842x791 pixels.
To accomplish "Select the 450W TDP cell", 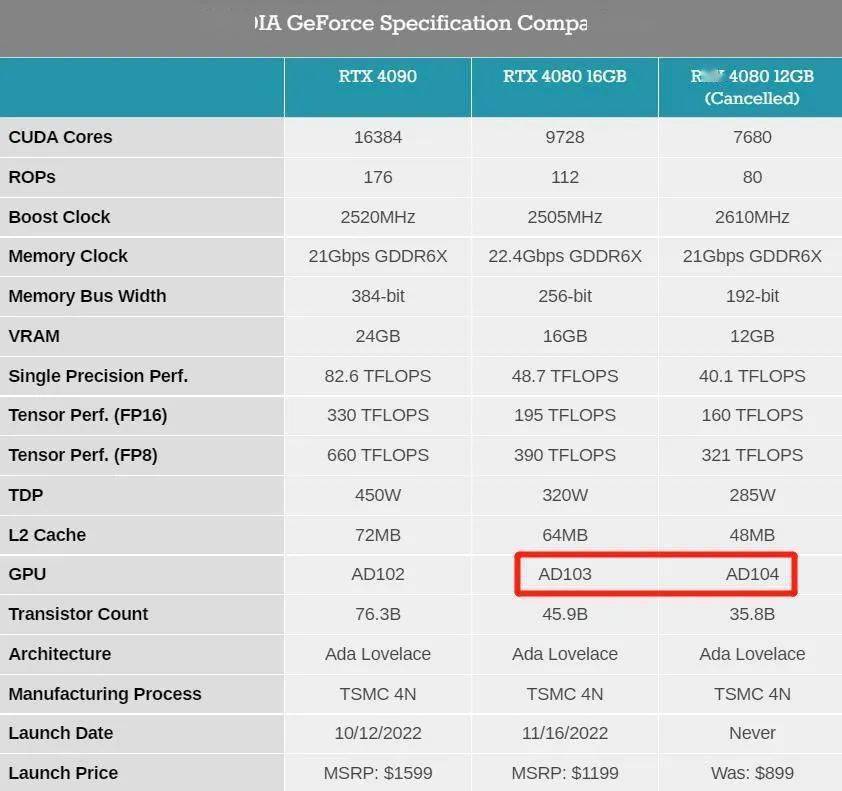I will (x=377, y=495).
